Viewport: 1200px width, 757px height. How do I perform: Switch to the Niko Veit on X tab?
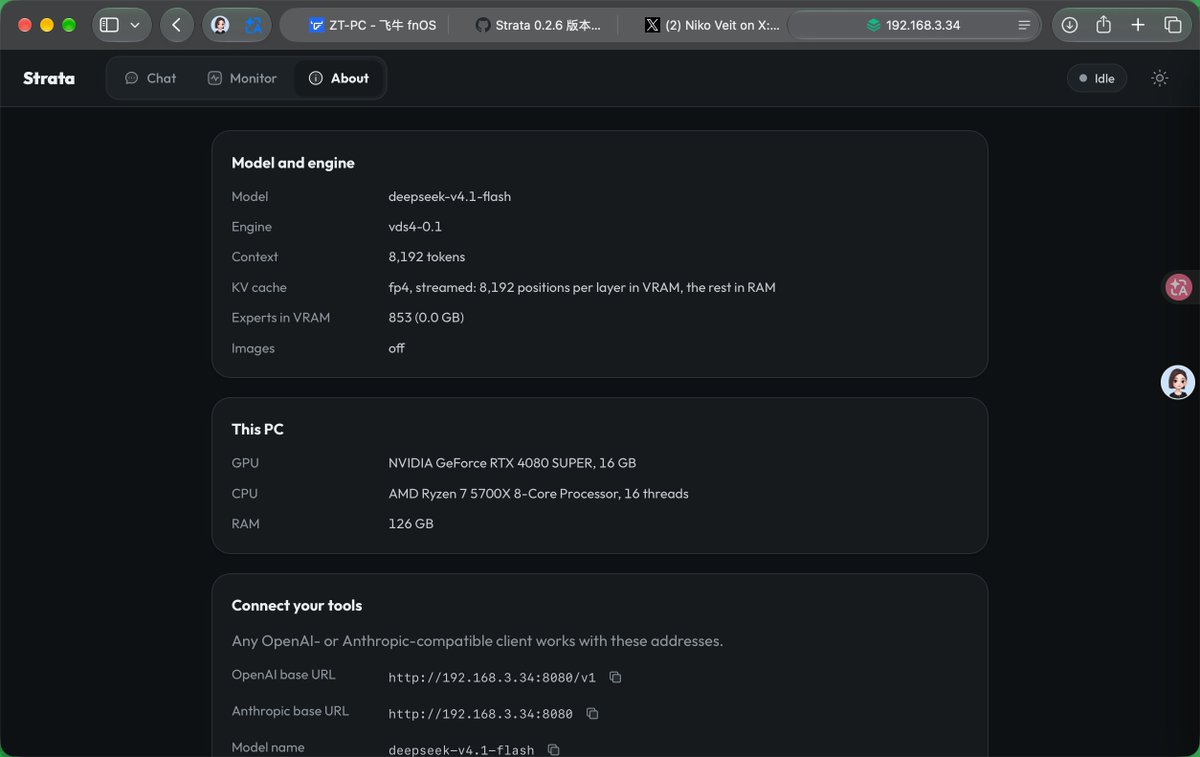point(712,25)
